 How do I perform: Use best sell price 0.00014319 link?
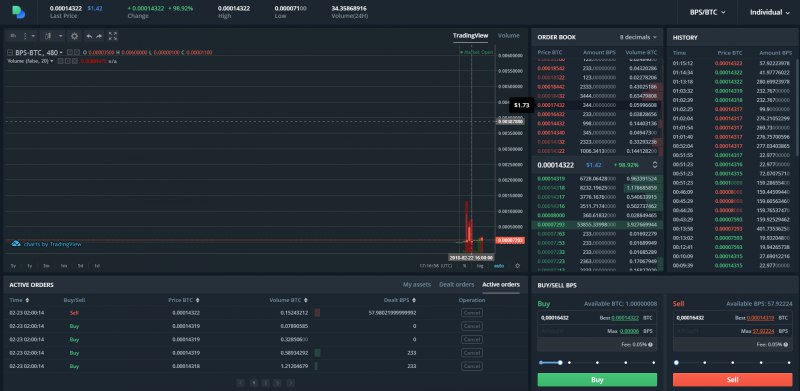[760, 317]
